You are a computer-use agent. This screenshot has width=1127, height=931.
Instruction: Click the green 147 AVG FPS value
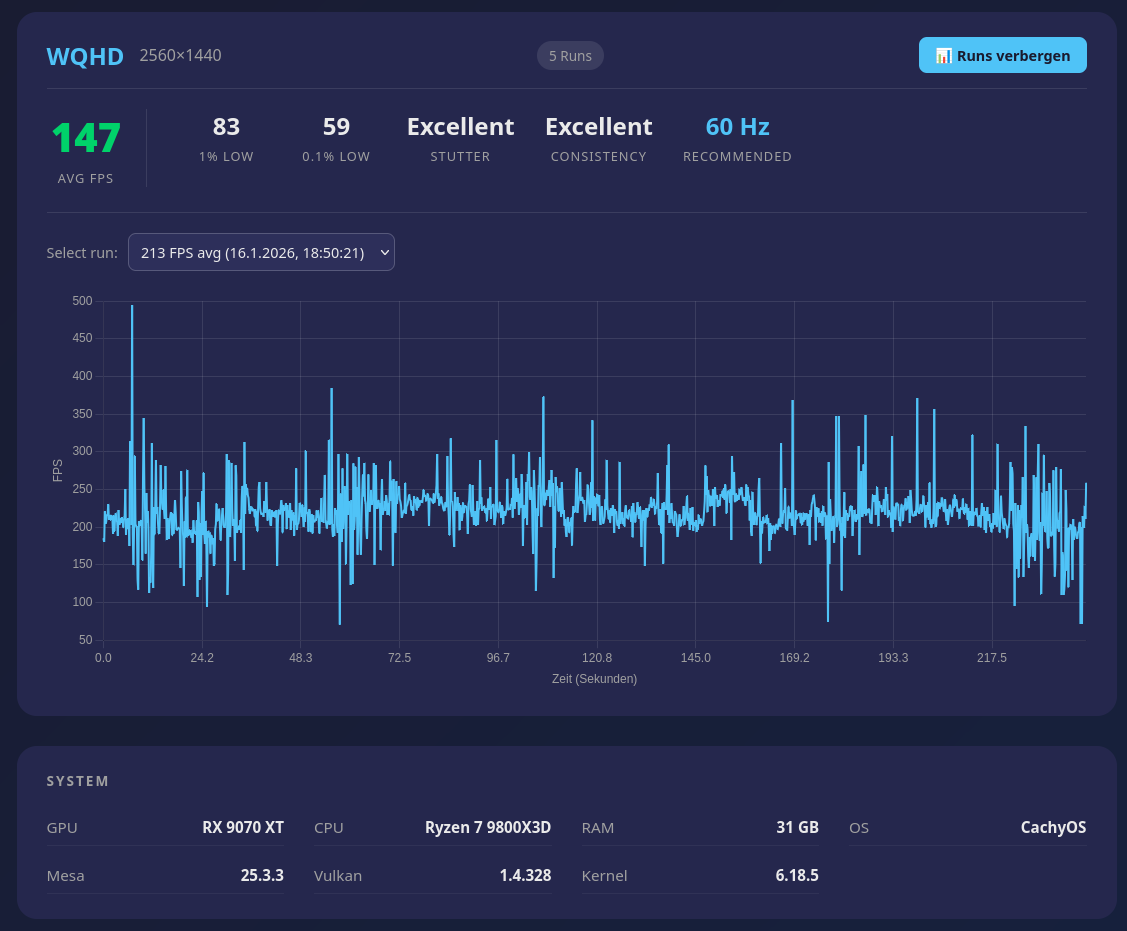coord(86,138)
